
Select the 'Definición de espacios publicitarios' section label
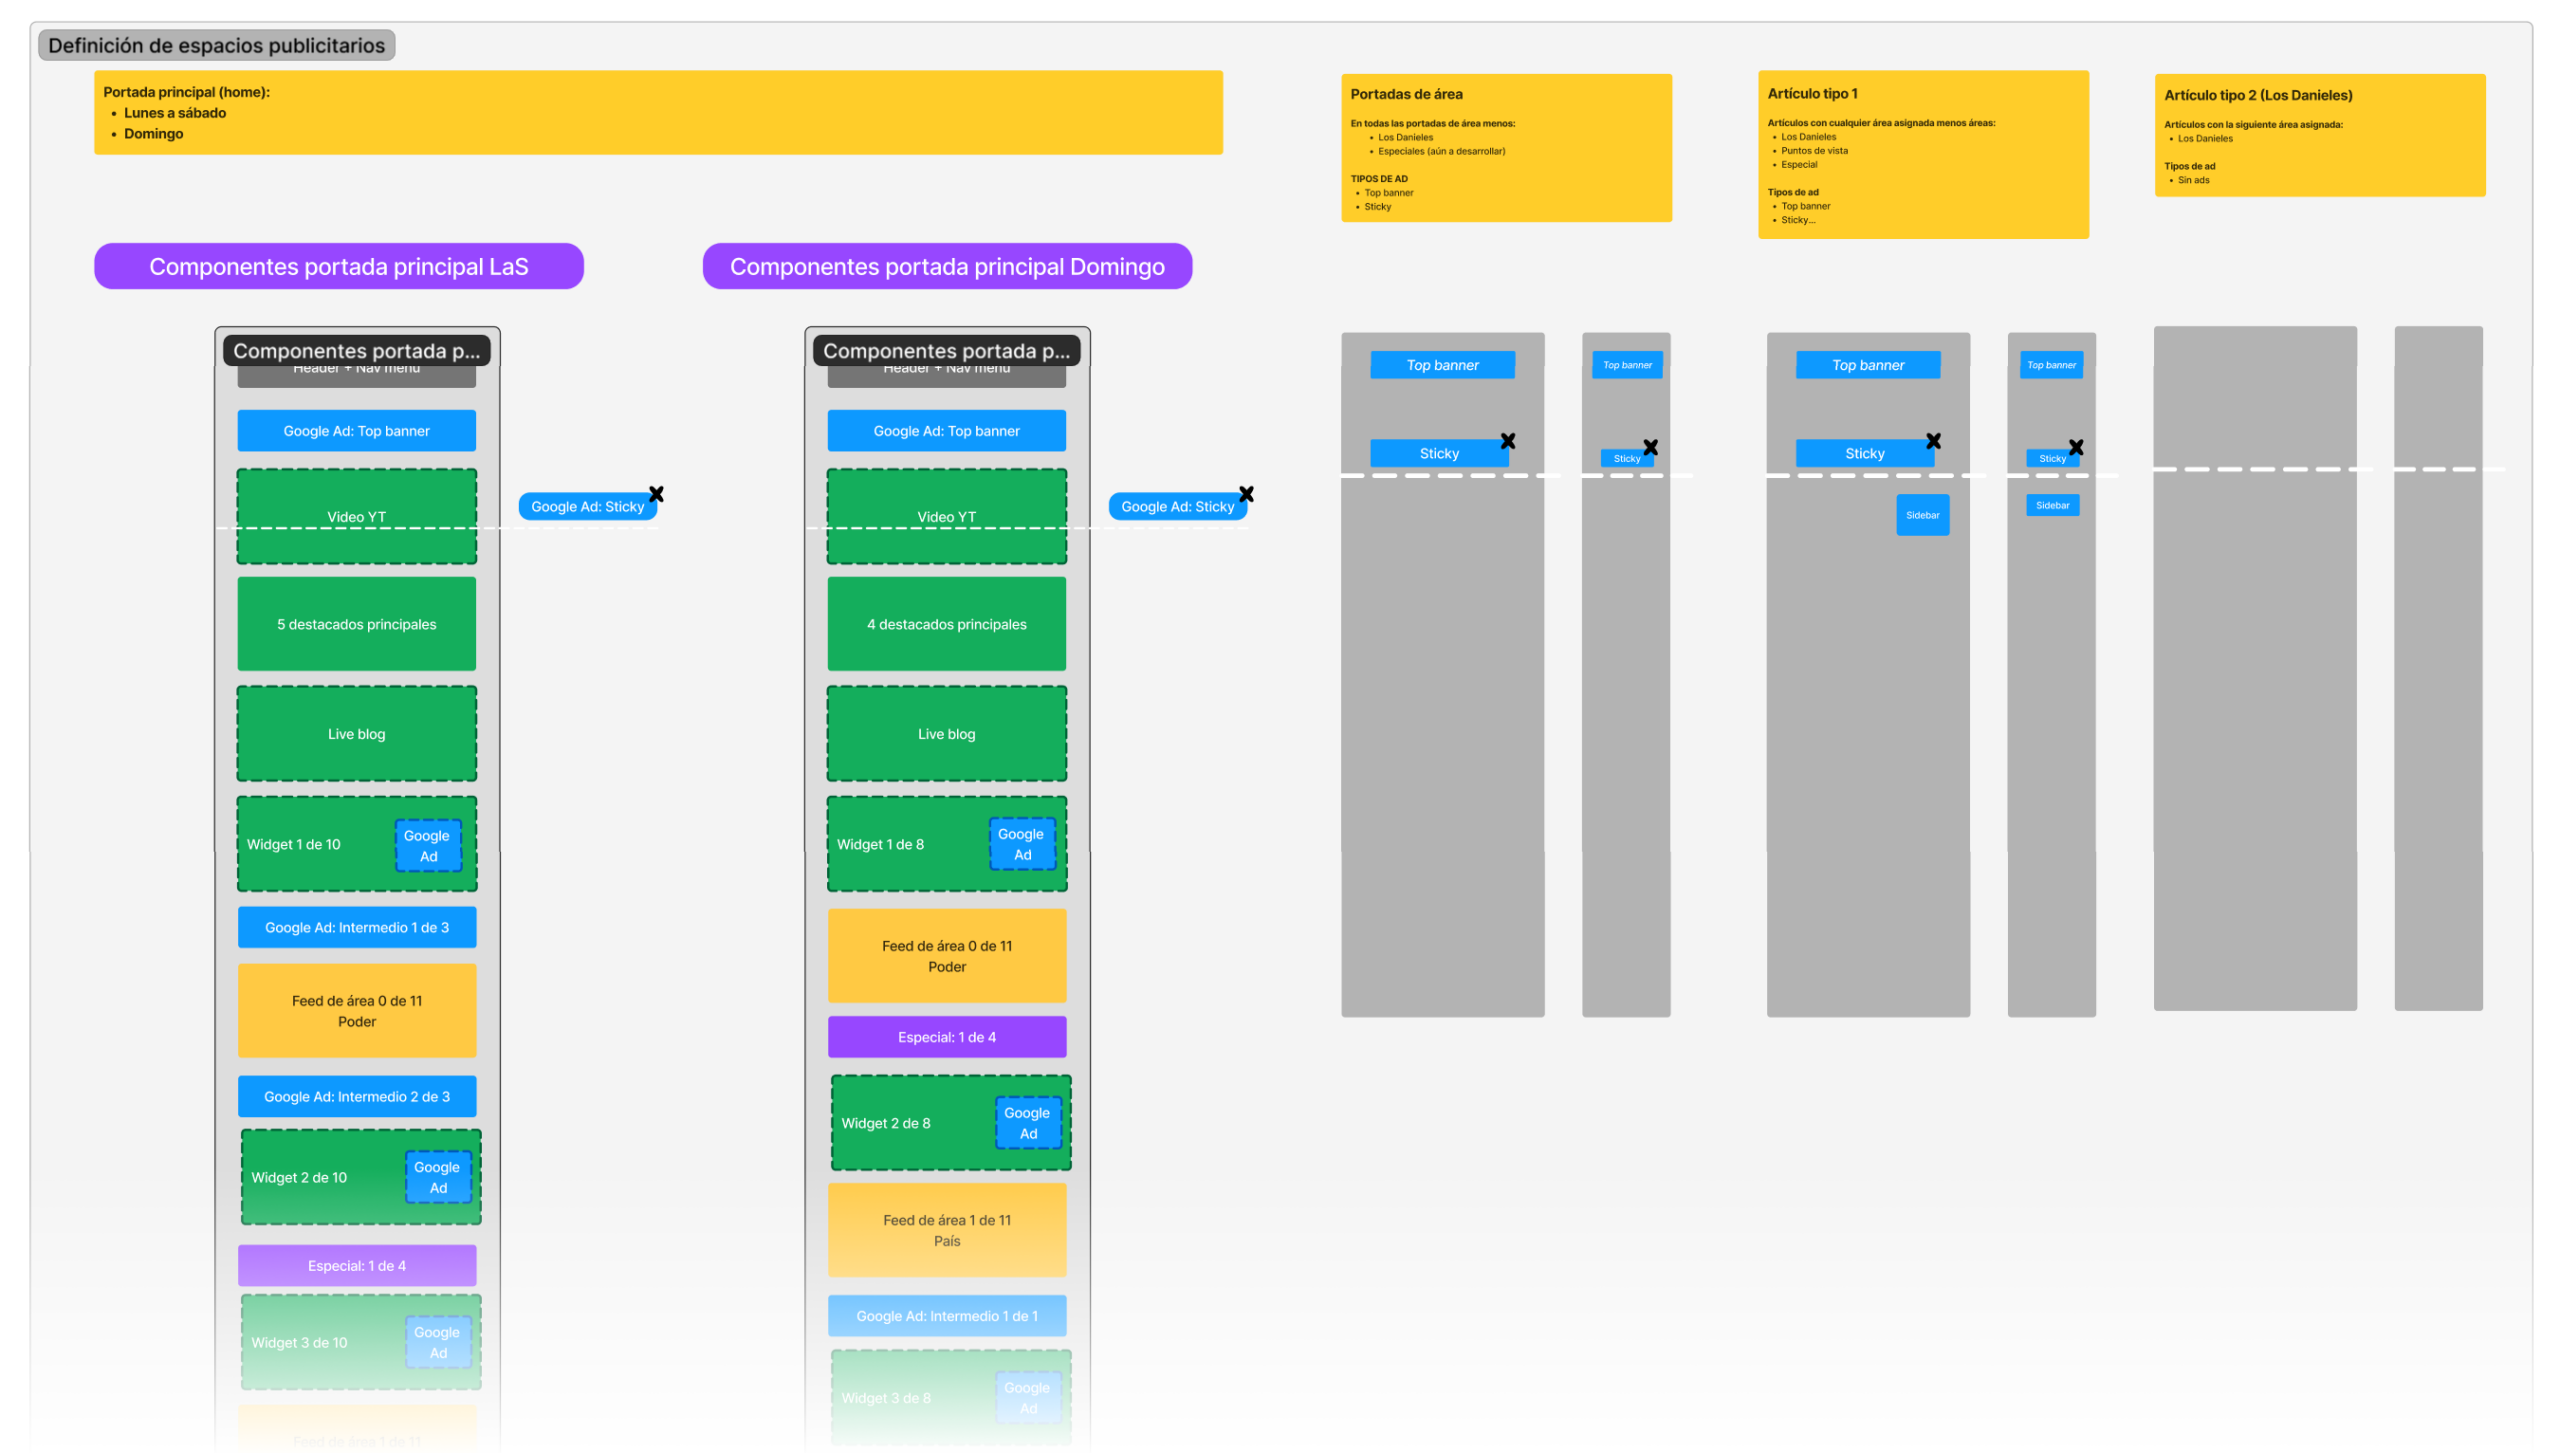[x=216, y=45]
